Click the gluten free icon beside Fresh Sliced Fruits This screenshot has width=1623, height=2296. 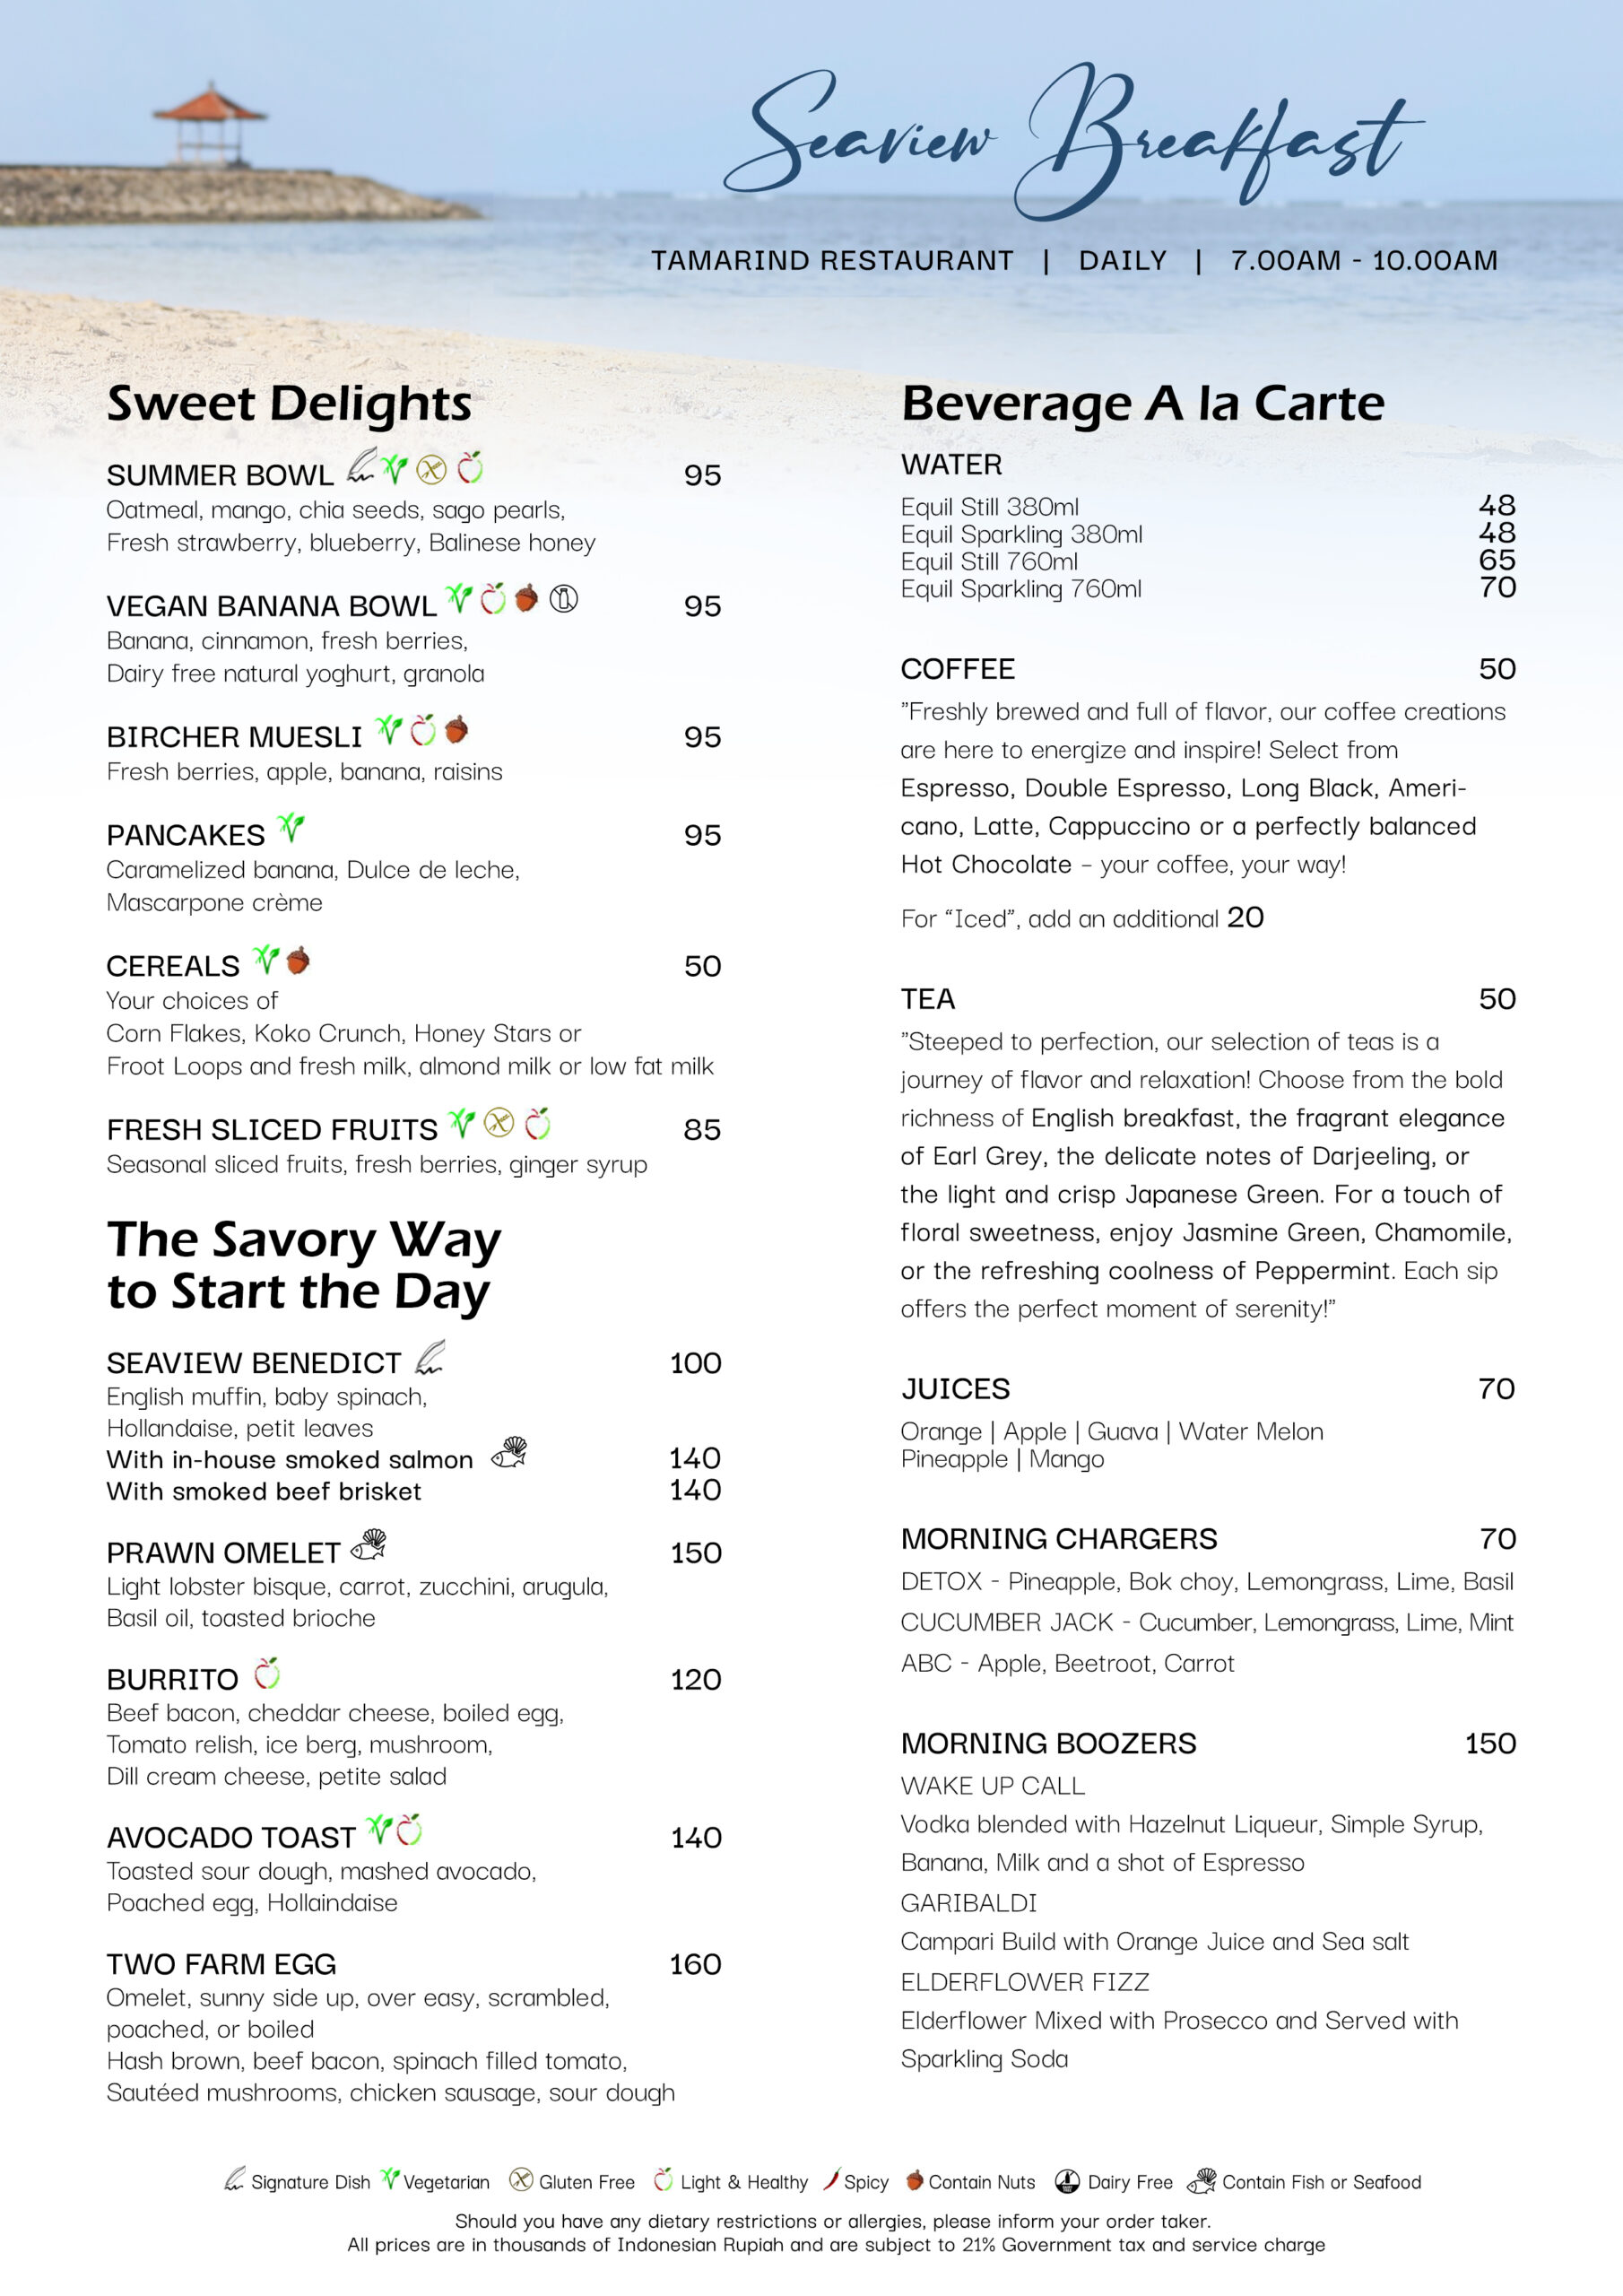coord(499,1124)
